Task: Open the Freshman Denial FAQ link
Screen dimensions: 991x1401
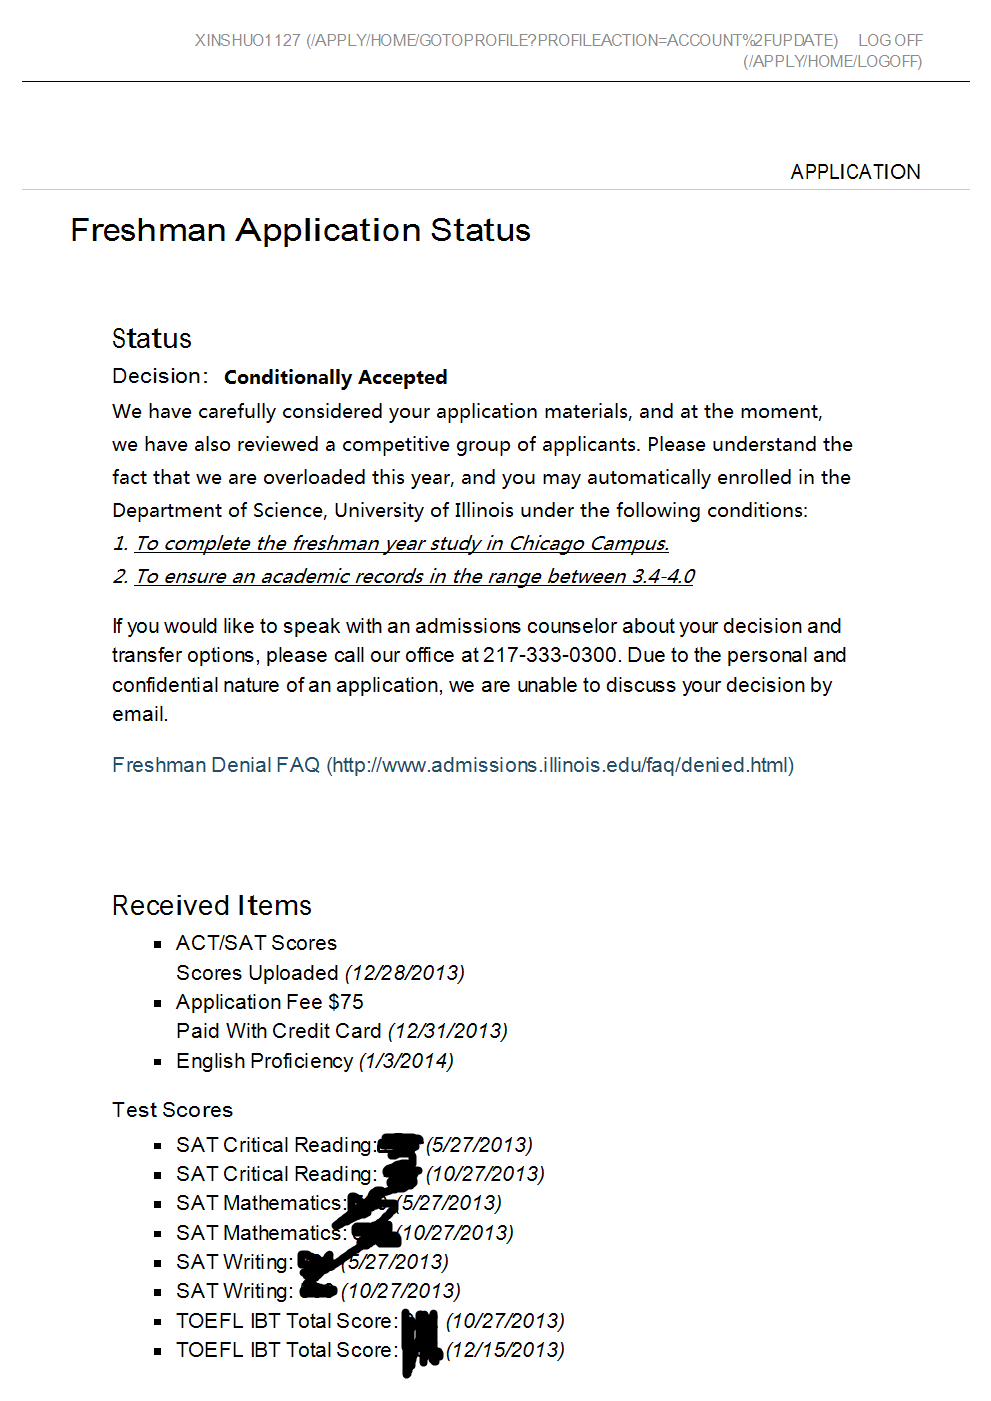Action: (452, 765)
